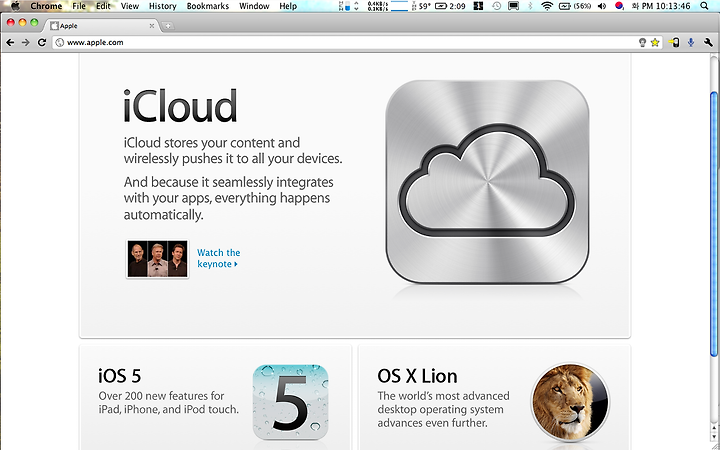Click the battery 56% indicator
The height and width of the screenshot is (450, 720).
pos(574,6)
